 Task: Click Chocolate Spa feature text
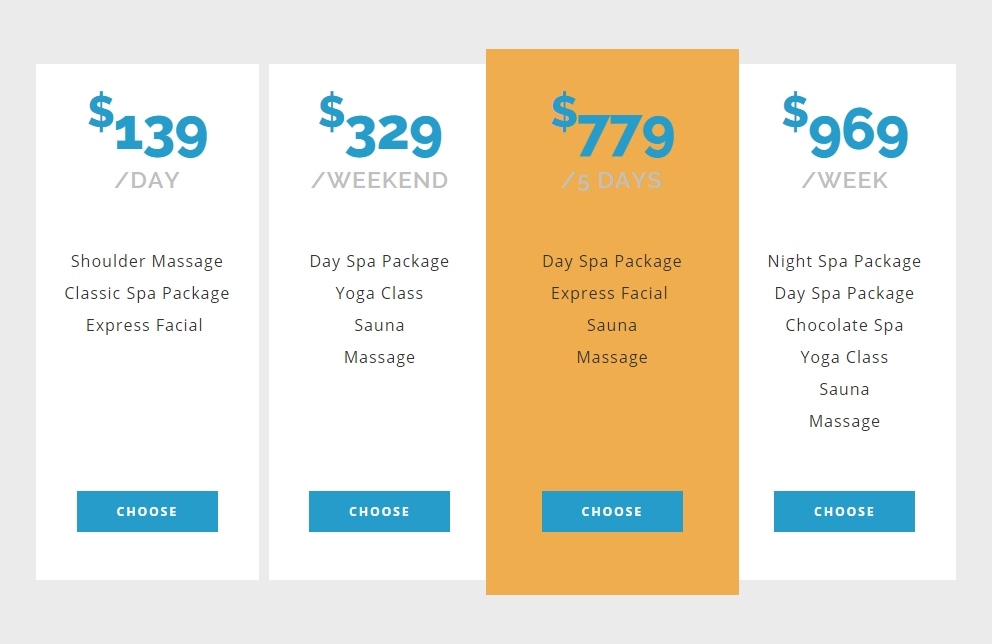click(845, 325)
